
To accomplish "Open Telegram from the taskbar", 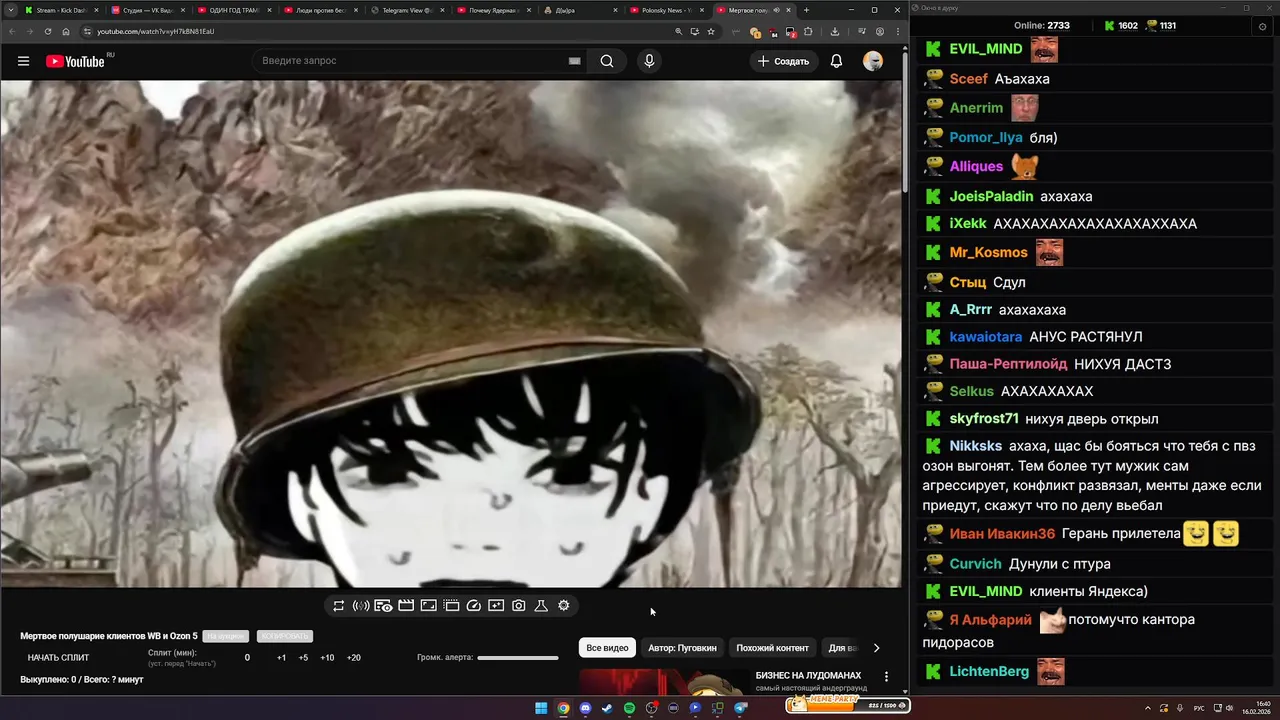I will click(741, 708).
